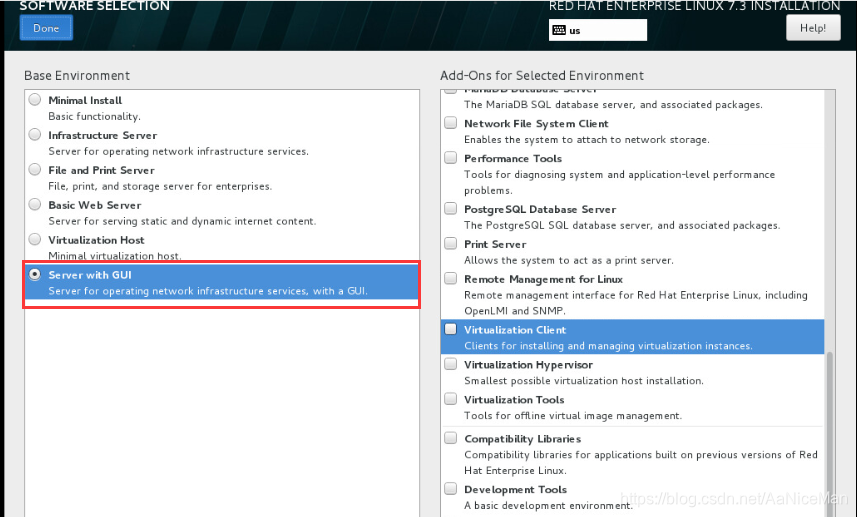Enable the Compatibility Libraries checkbox

[450, 438]
